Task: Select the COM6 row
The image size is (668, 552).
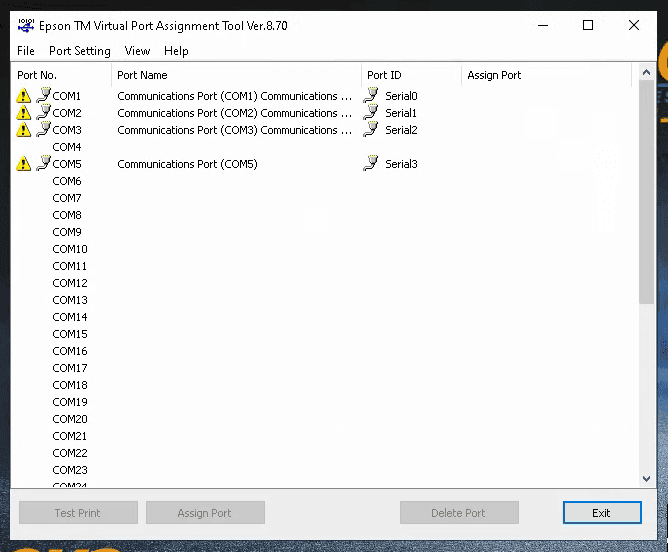Action: (322, 181)
